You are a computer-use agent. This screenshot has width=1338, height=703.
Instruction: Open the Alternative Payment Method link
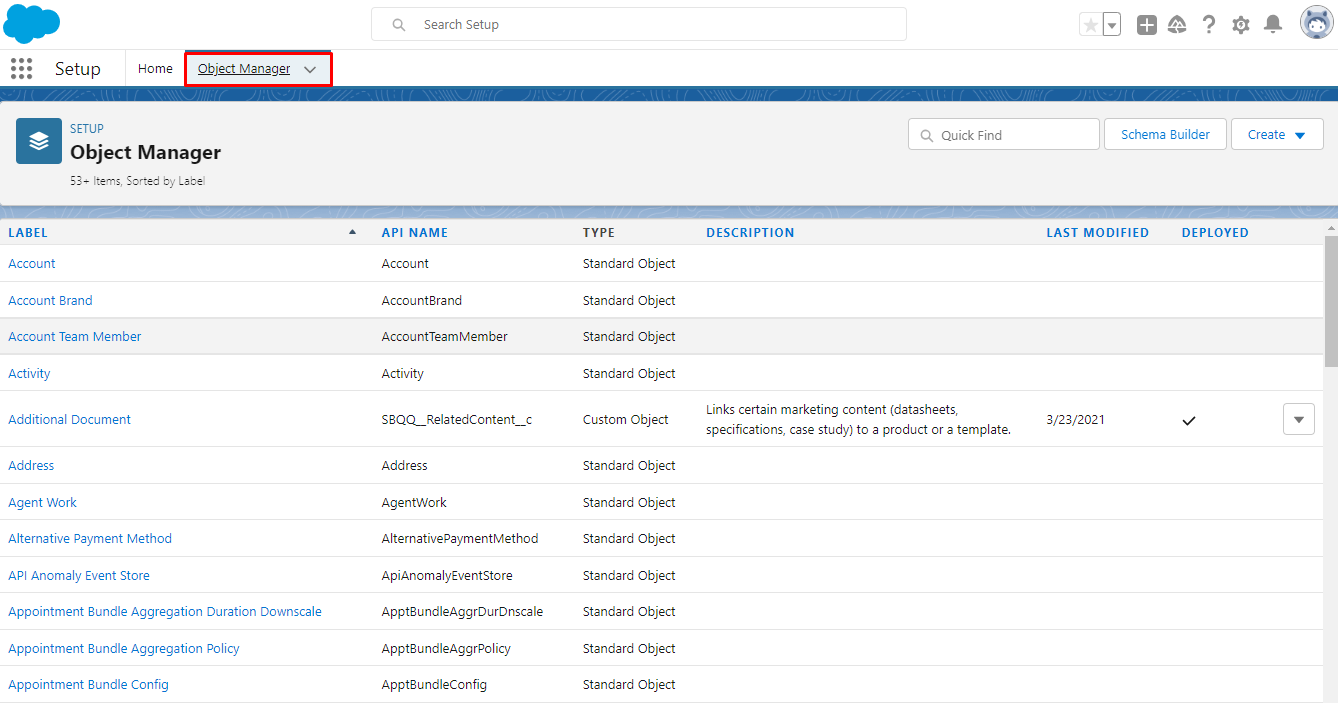90,539
